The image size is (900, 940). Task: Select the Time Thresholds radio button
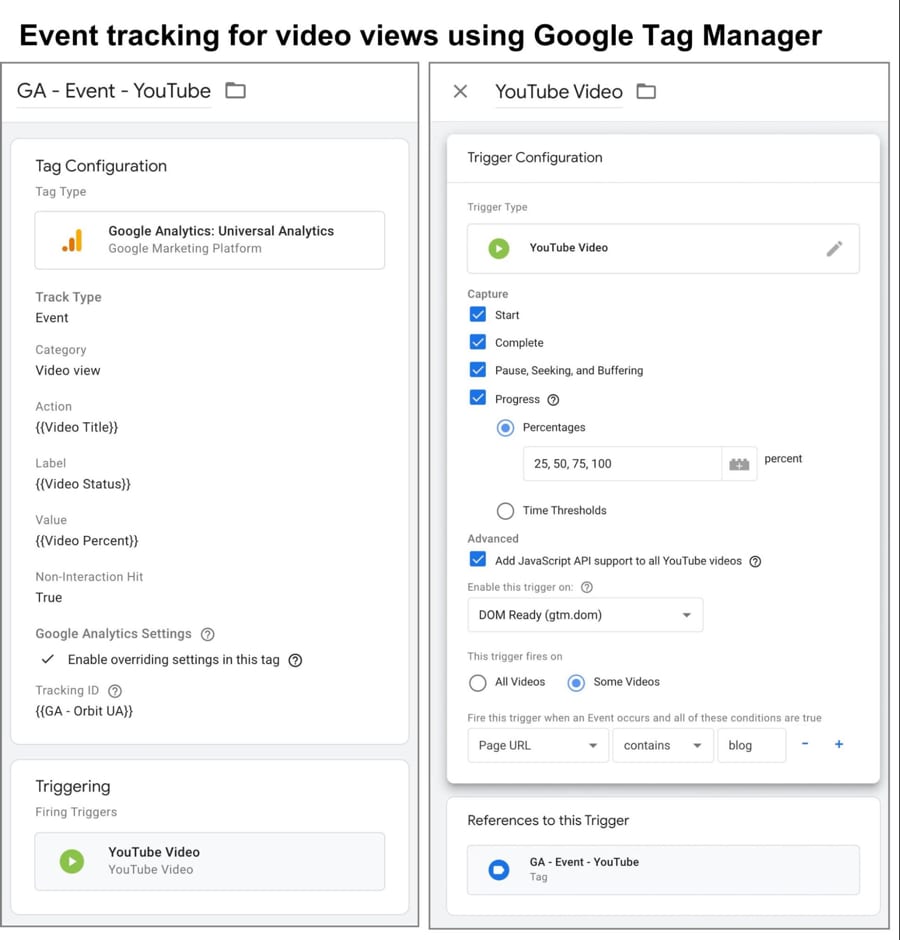coord(505,511)
